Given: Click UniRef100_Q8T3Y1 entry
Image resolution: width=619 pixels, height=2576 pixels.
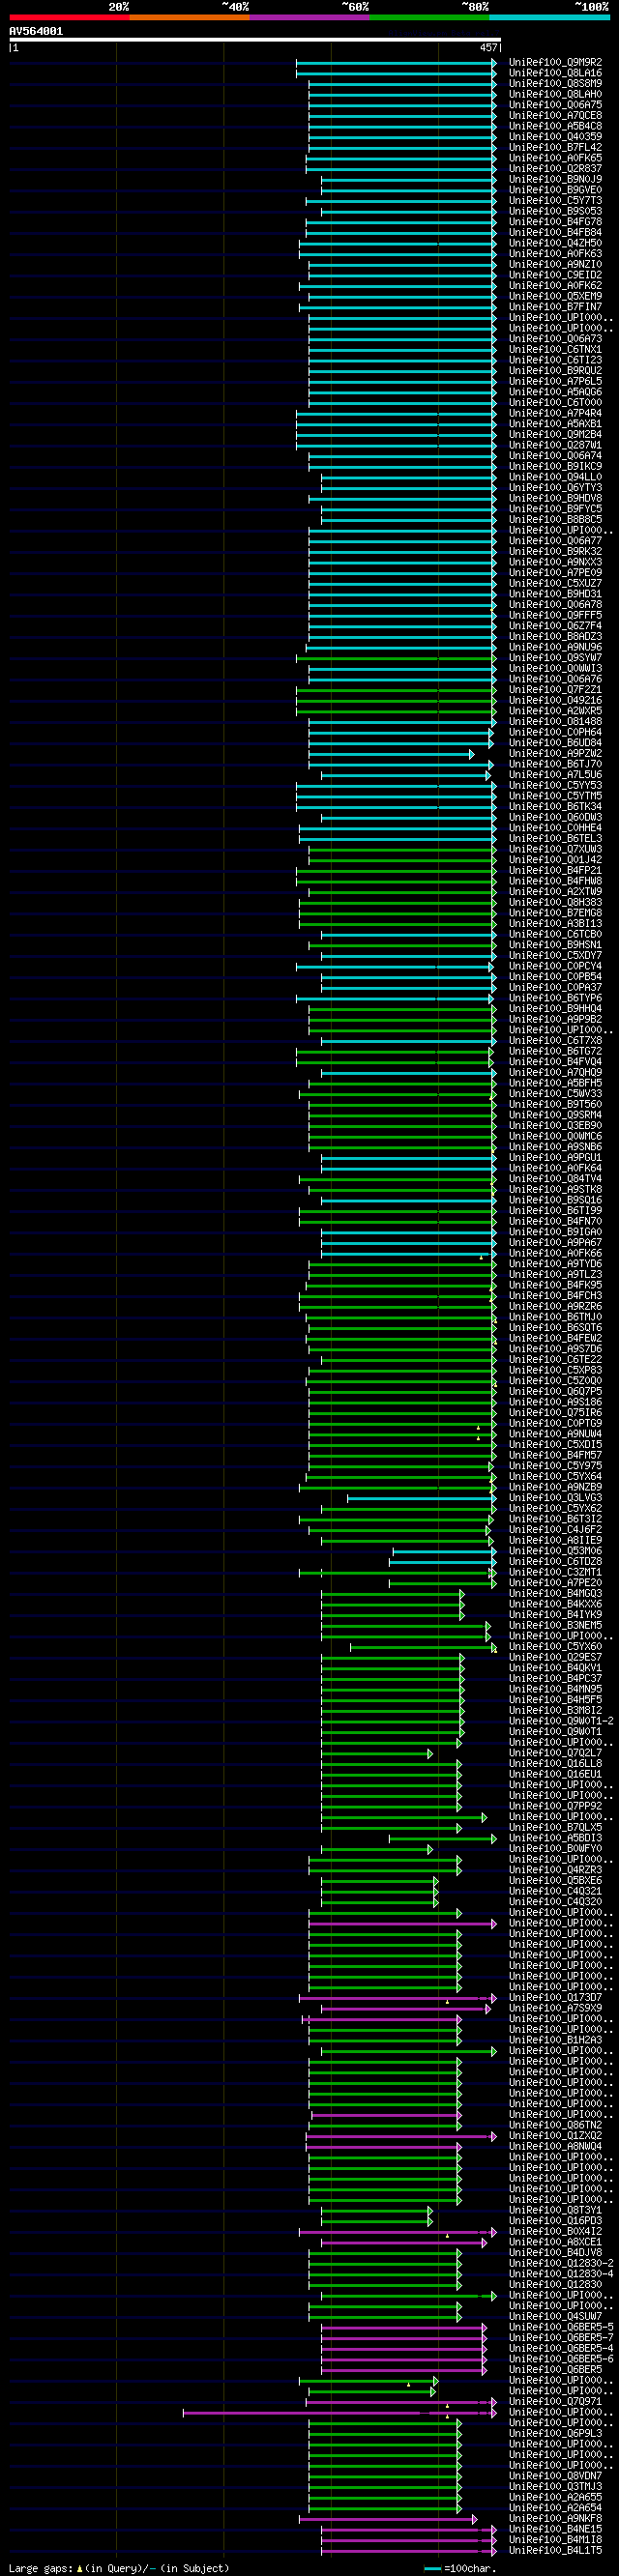Looking at the screenshot, I should click(555, 2210).
